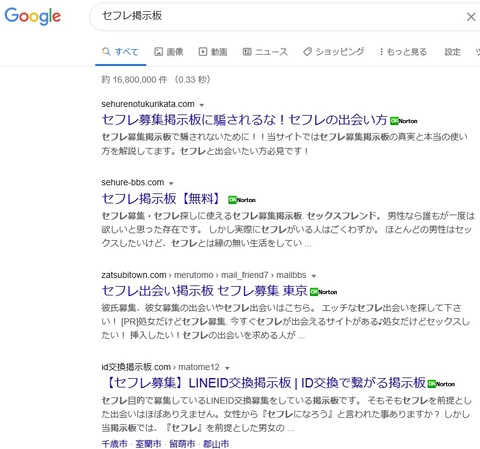
Task: Expand dropdown arrow next to sehurenotukurikata.com
Action: (x=201, y=105)
